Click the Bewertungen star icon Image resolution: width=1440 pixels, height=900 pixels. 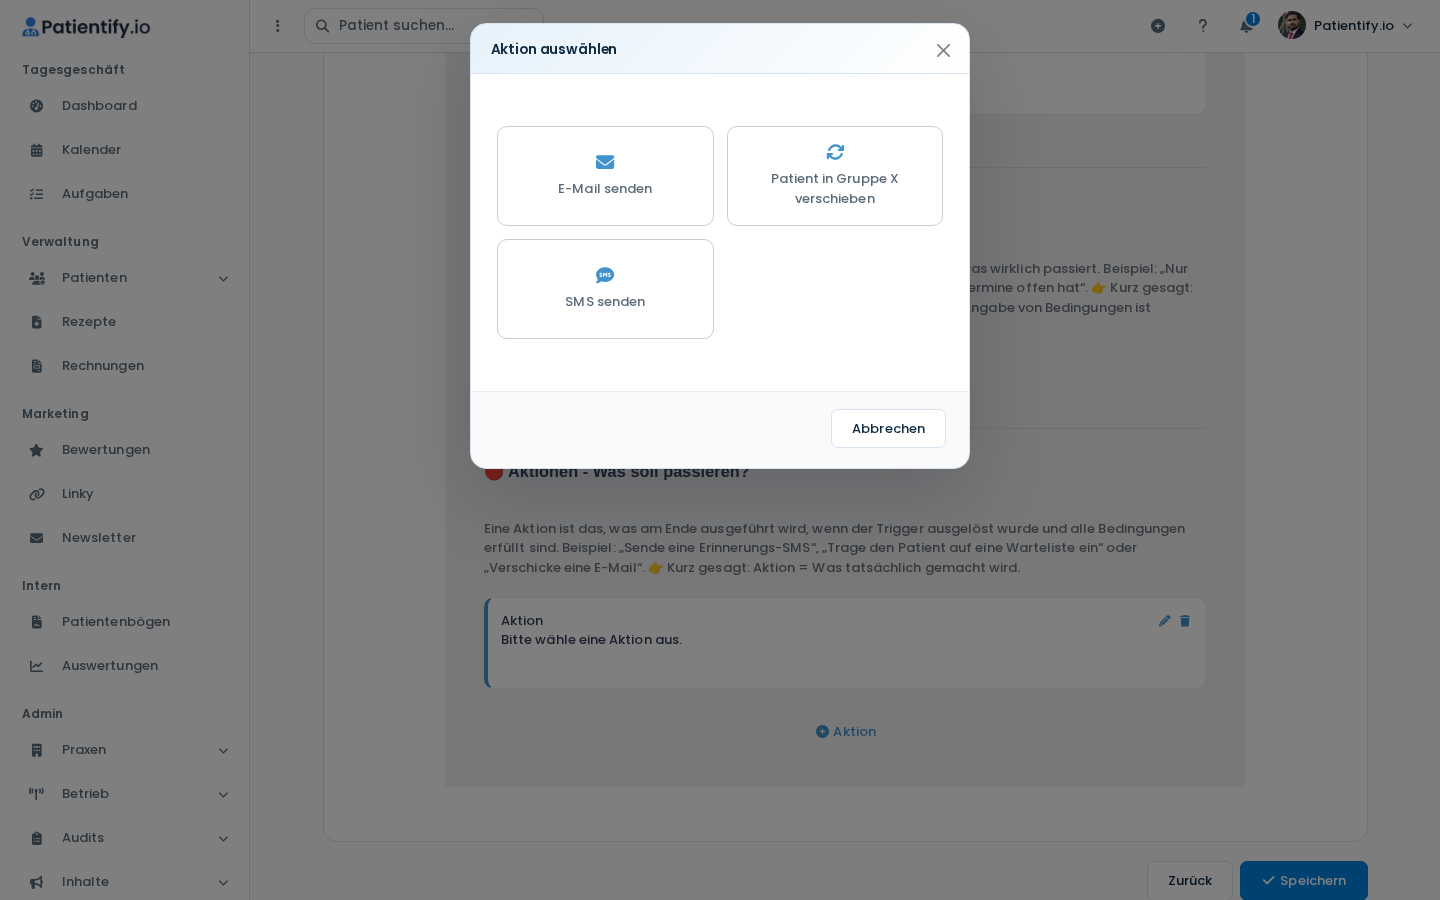coord(37,450)
